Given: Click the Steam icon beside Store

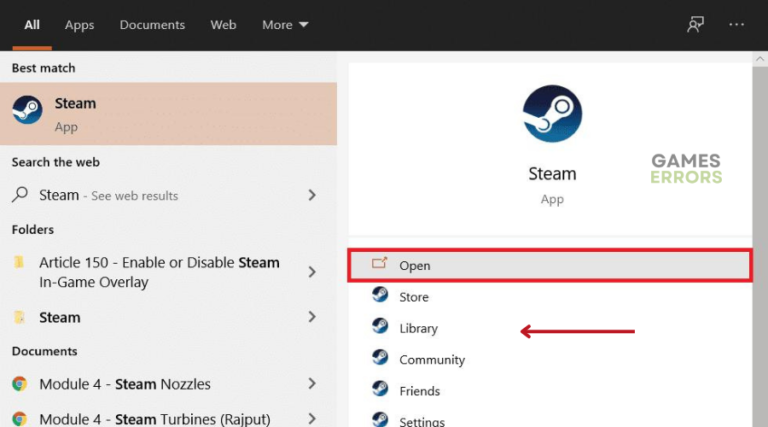Looking at the screenshot, I should pos(380,296).
